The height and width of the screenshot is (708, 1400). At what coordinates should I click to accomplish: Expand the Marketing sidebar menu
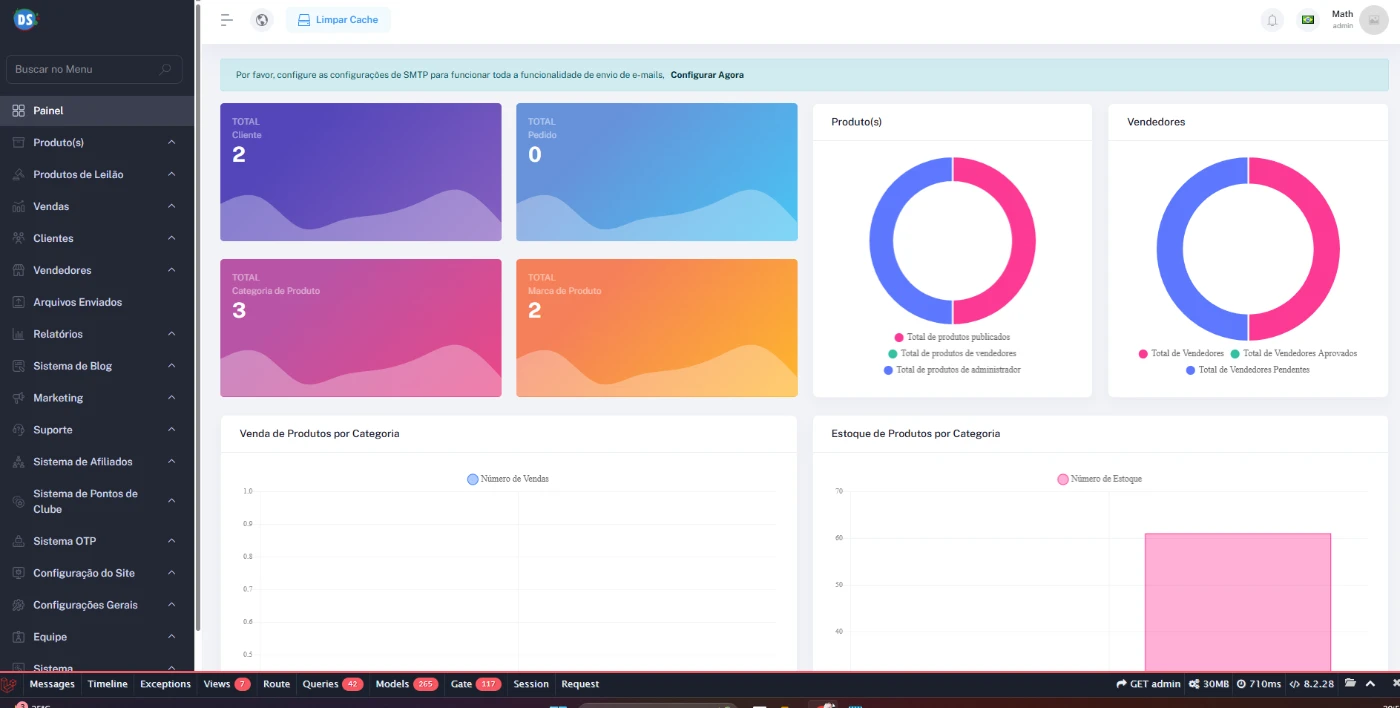tap(97, 398)
